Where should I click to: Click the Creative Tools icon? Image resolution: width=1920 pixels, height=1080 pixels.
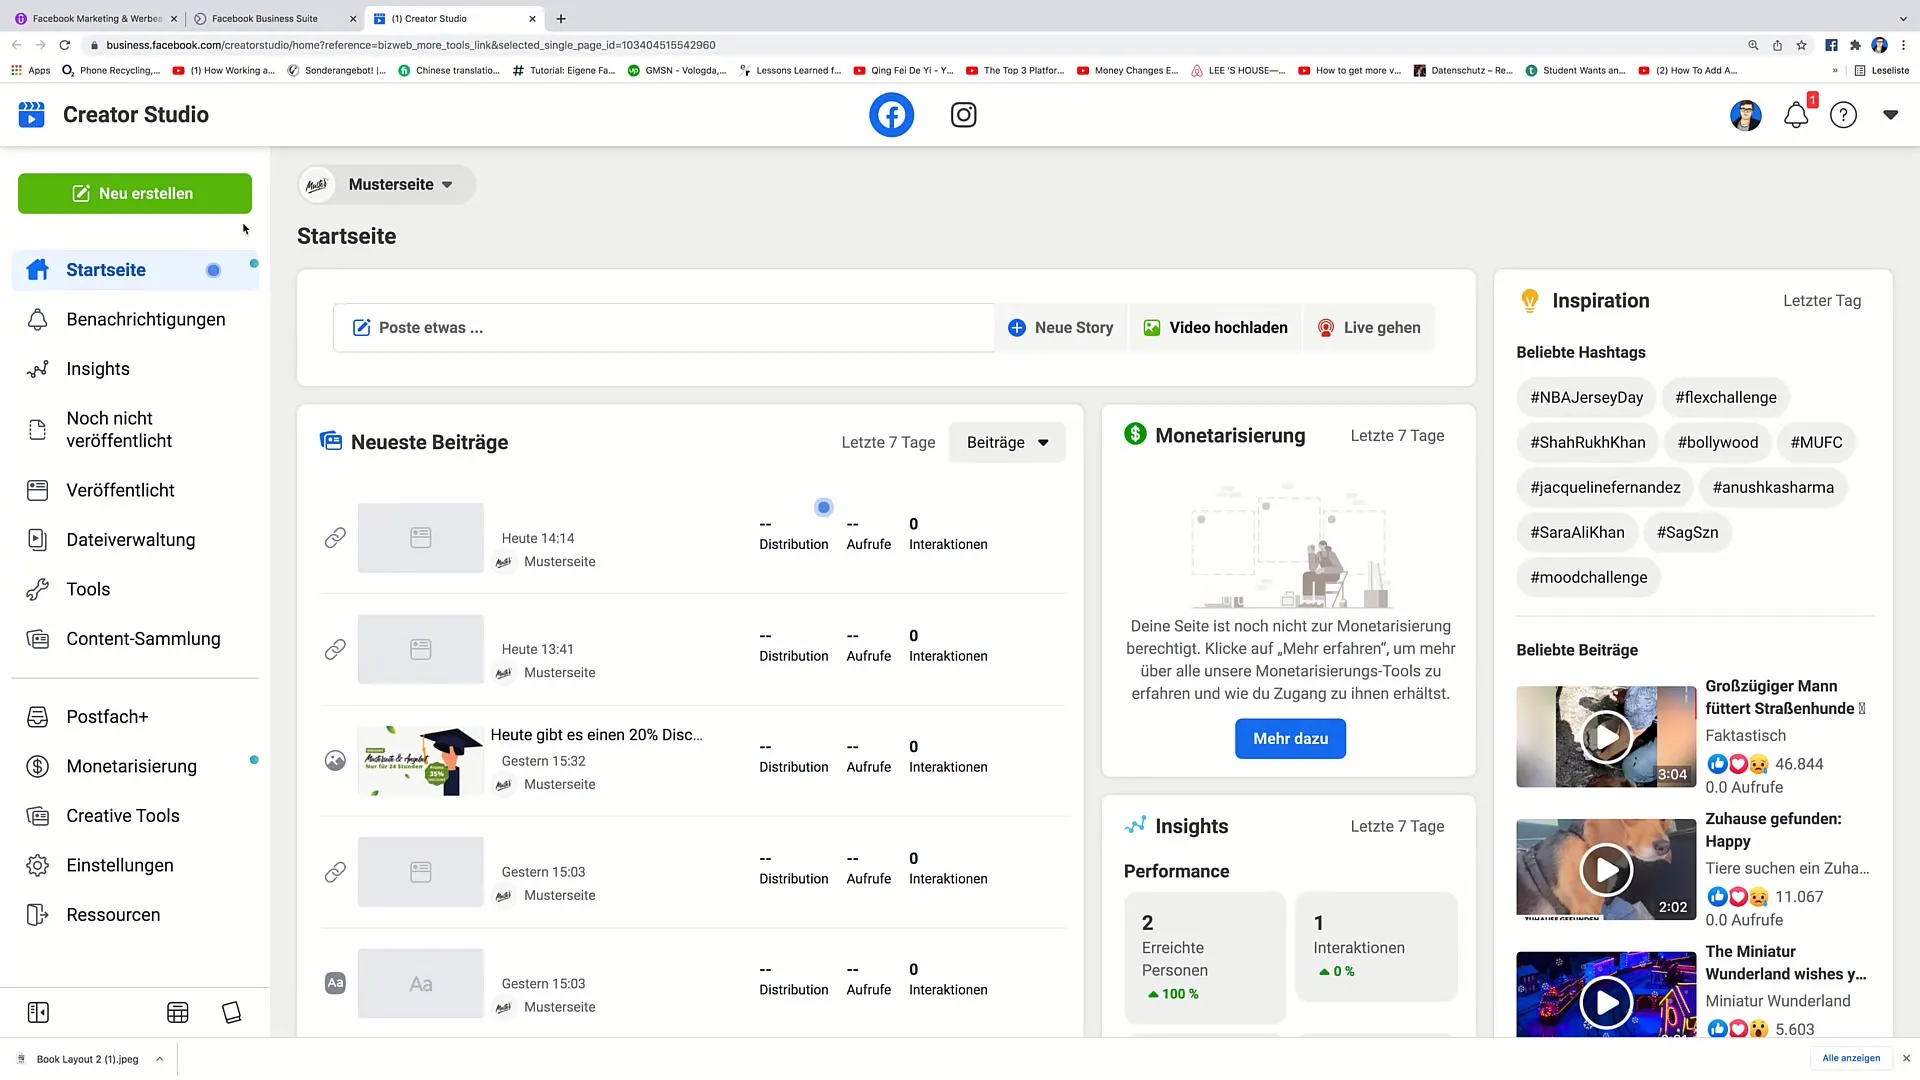click(x=38, y=816)
